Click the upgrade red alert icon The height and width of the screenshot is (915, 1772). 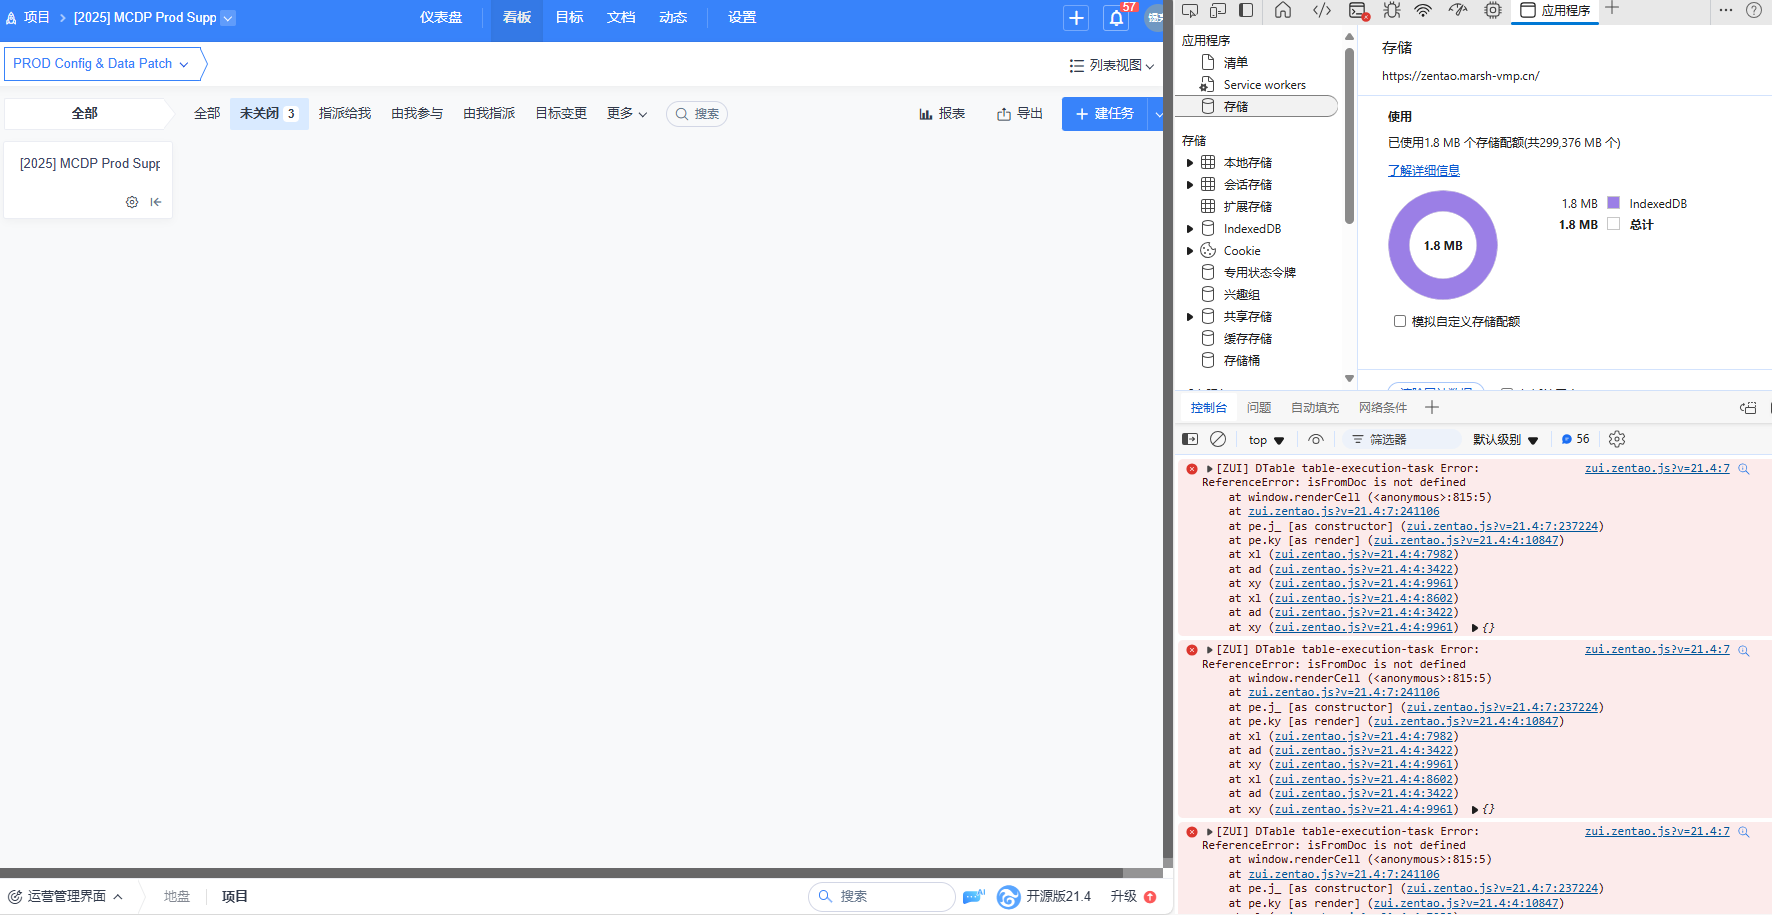[x=1150, y=897]
